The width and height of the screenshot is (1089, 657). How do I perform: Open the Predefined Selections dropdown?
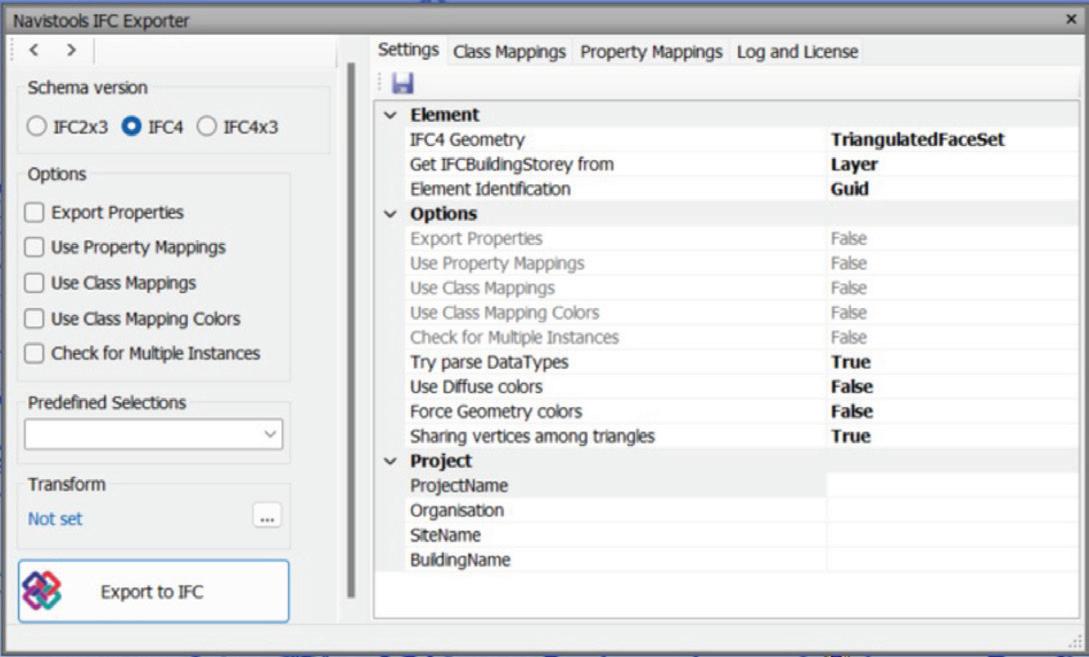pos(153,435)
